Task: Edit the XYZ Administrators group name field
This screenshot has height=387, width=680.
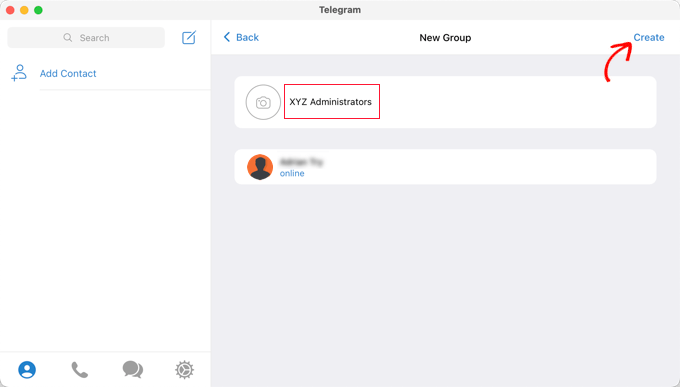Action: (332, 102)
